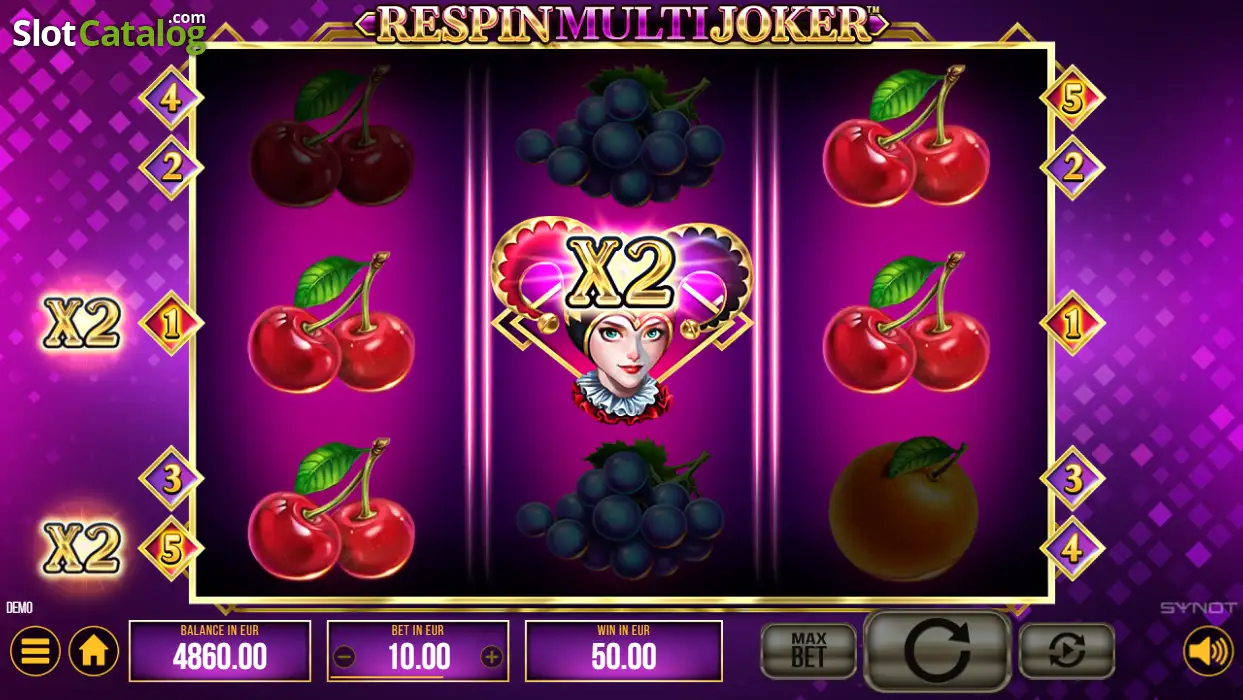Increase bet with the plus icon

[491, 657]
